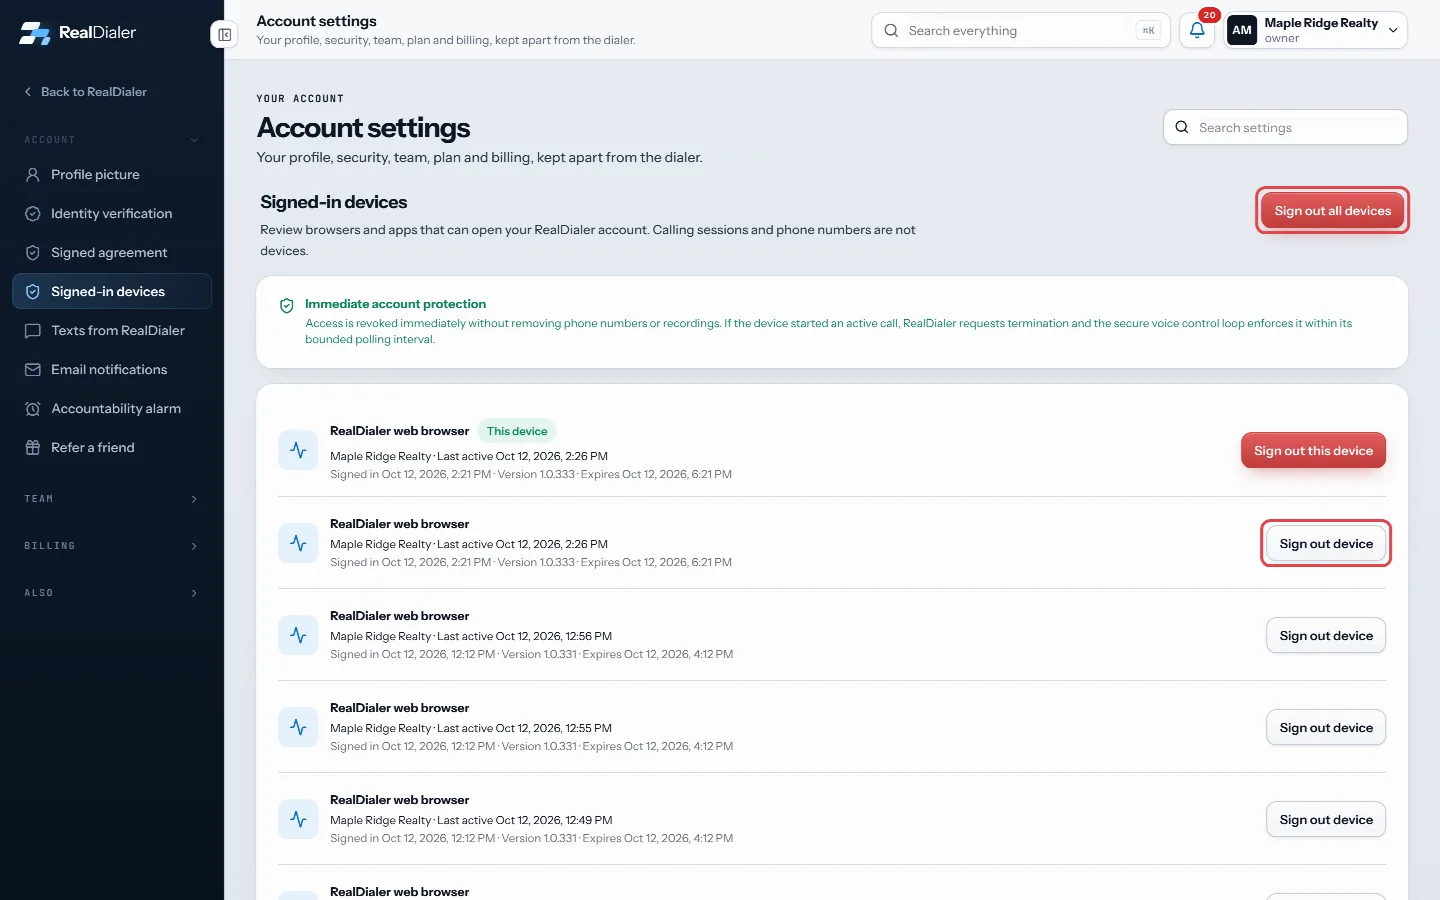Sign out device last active 12:55 PM
The height and width of the screenshot is (900, 1440).
[x=1326, y=728]
